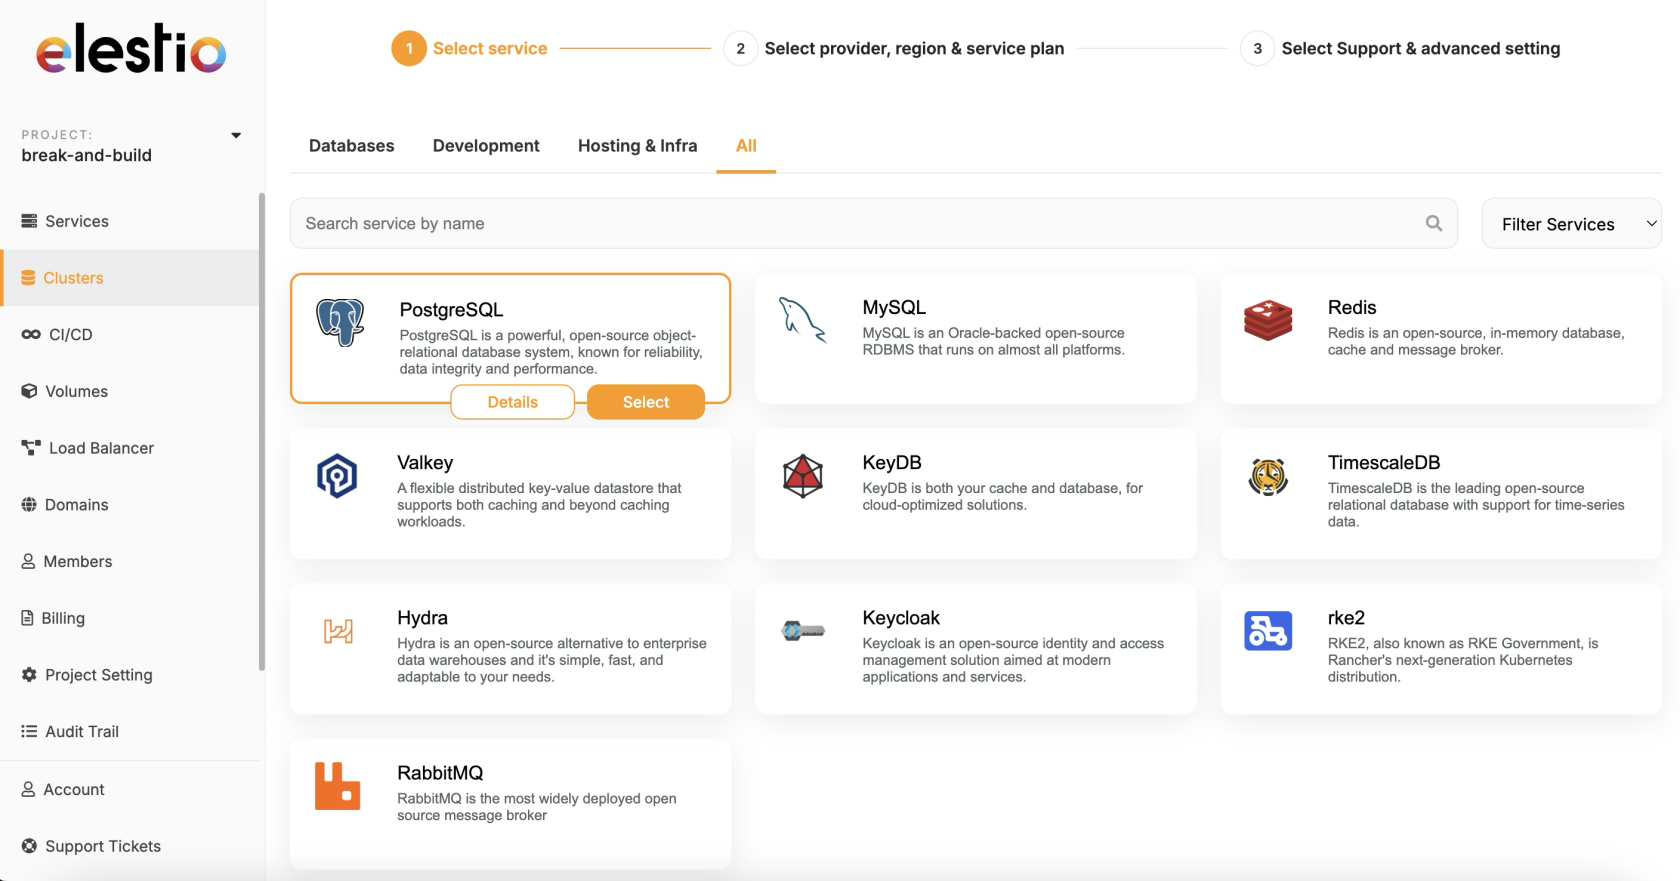Expand the project selector arrow
The height and width of the screenshot is (881, 1680).
point(236,135)
